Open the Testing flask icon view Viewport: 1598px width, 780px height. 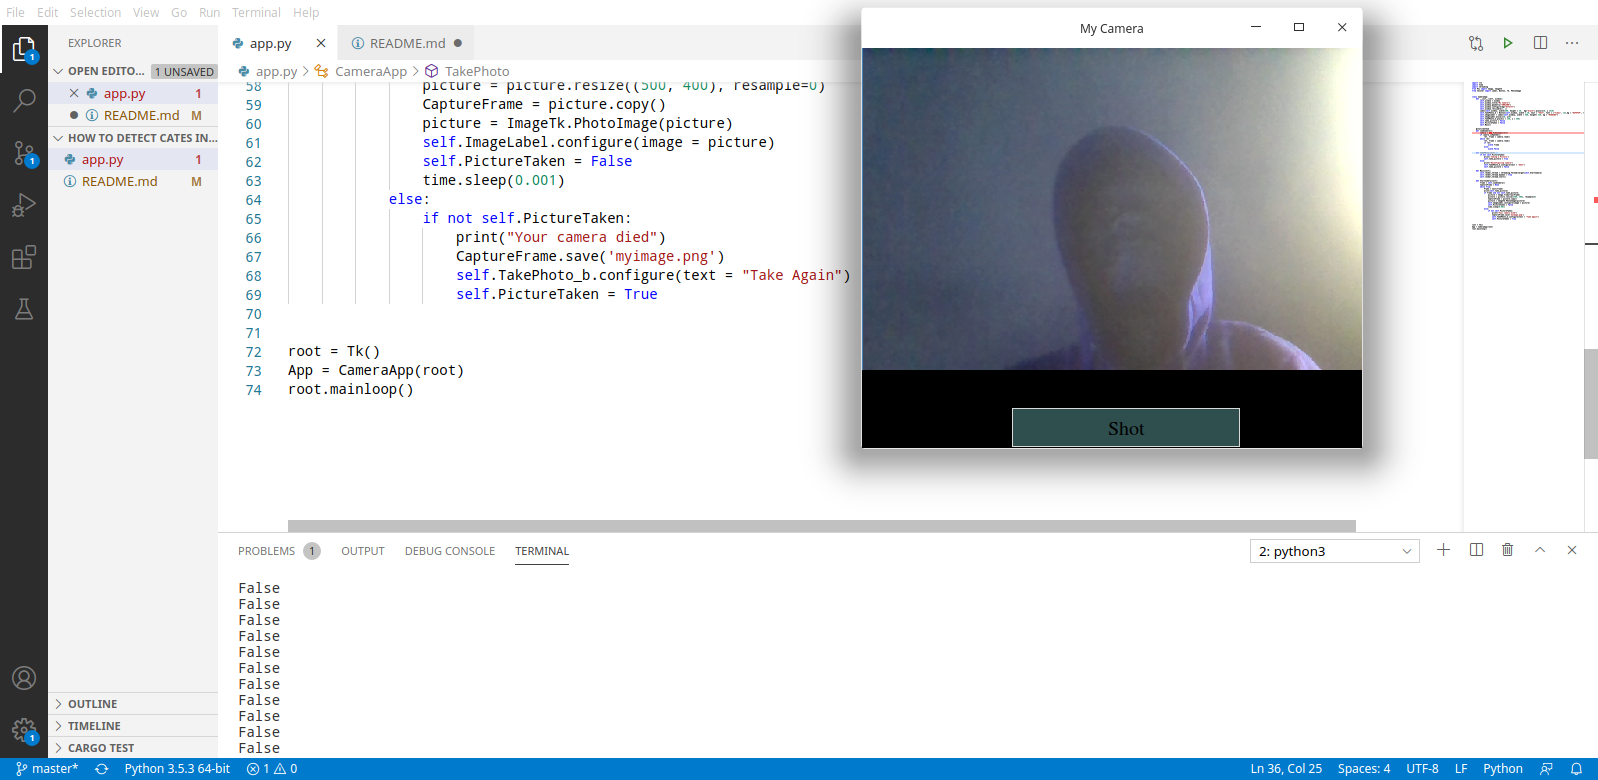click(24, 309)
